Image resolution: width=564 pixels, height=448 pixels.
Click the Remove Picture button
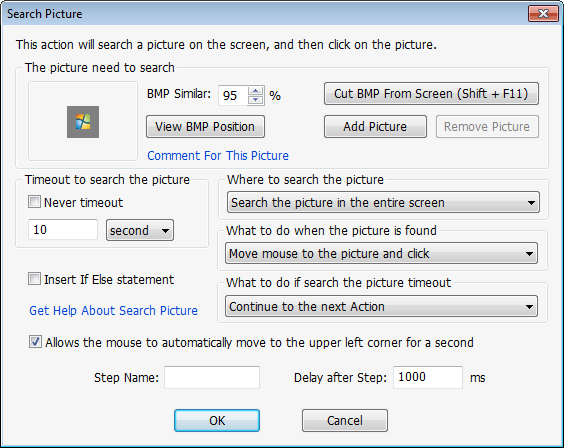tap(487, 127)
